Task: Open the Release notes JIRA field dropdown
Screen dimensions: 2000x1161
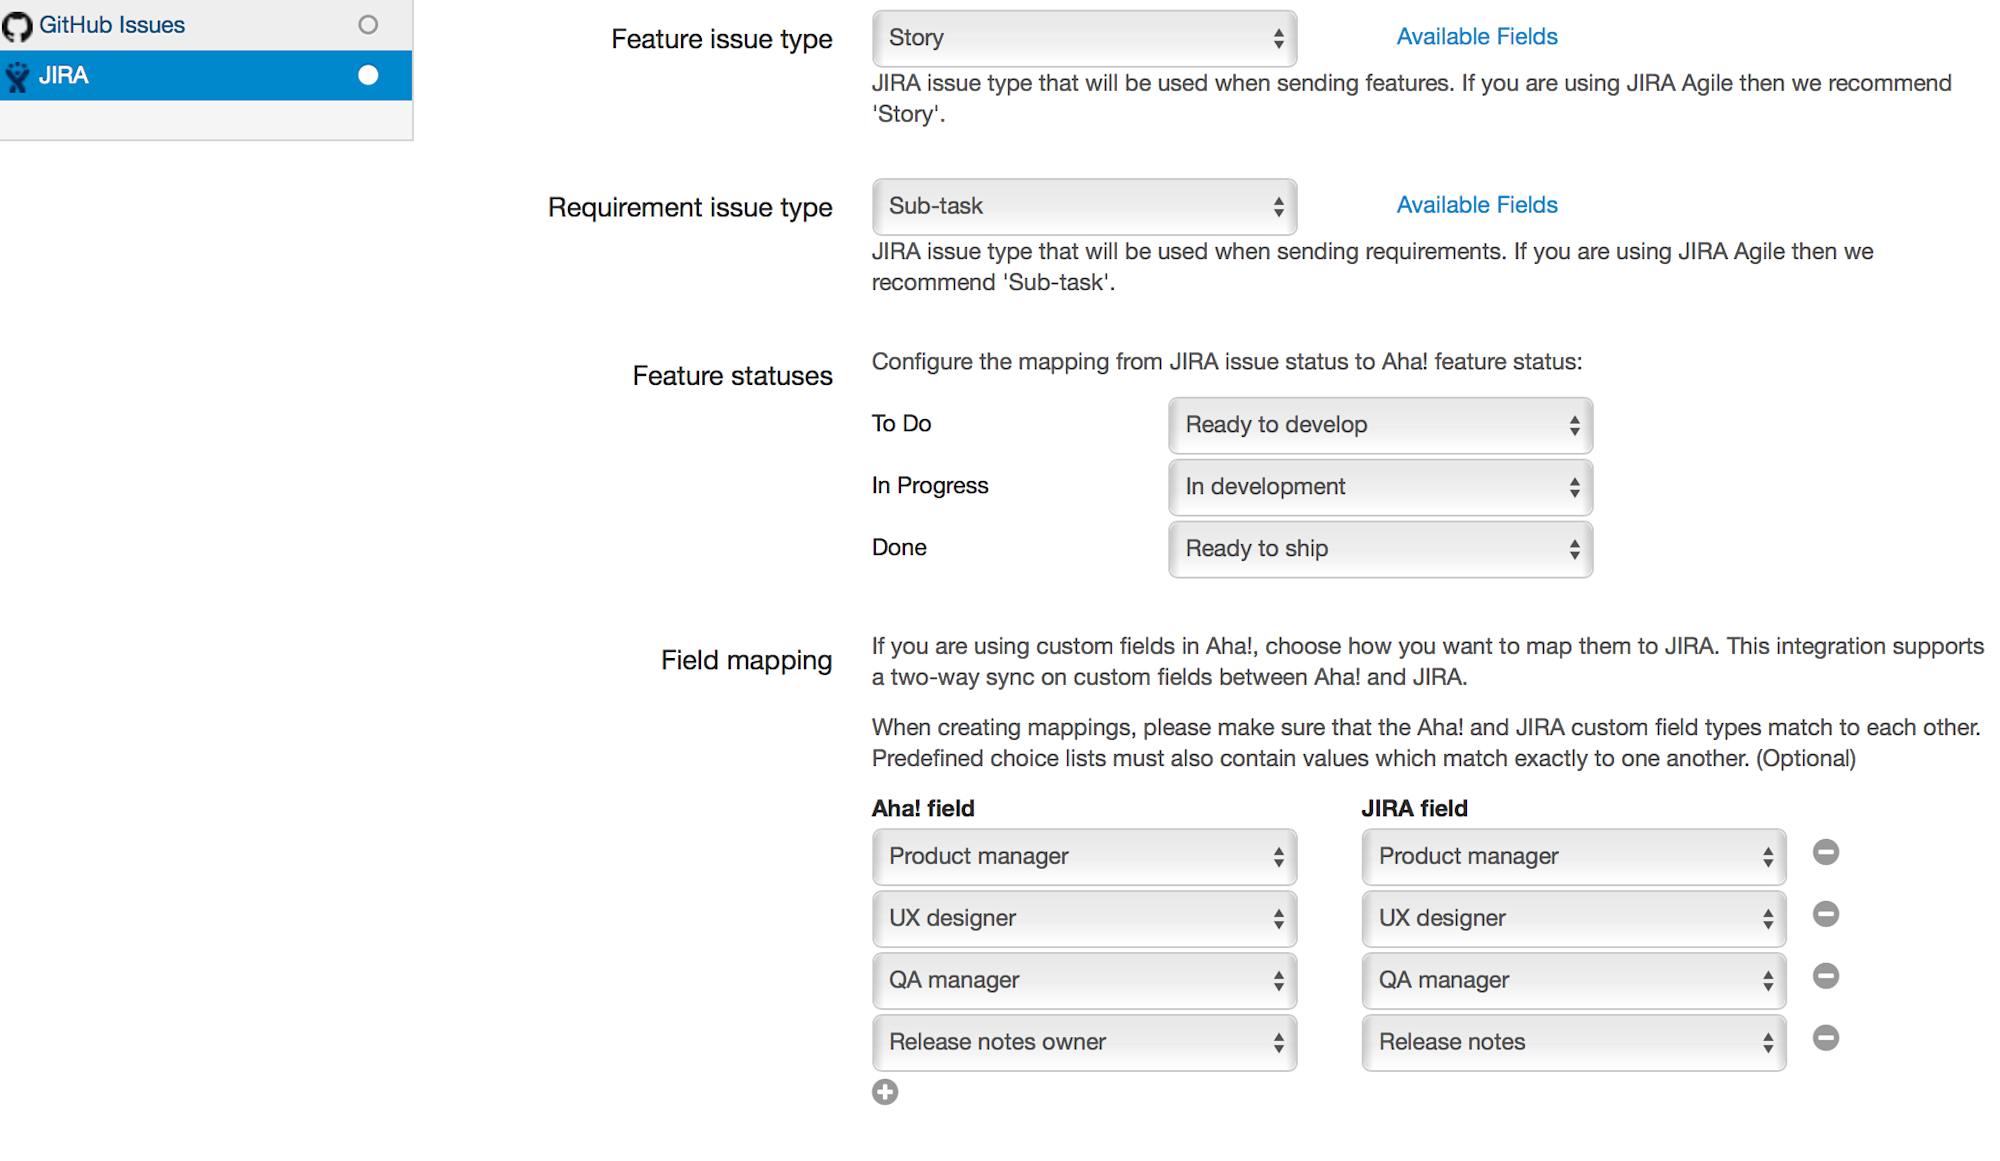Action: coord(1571,1041)
